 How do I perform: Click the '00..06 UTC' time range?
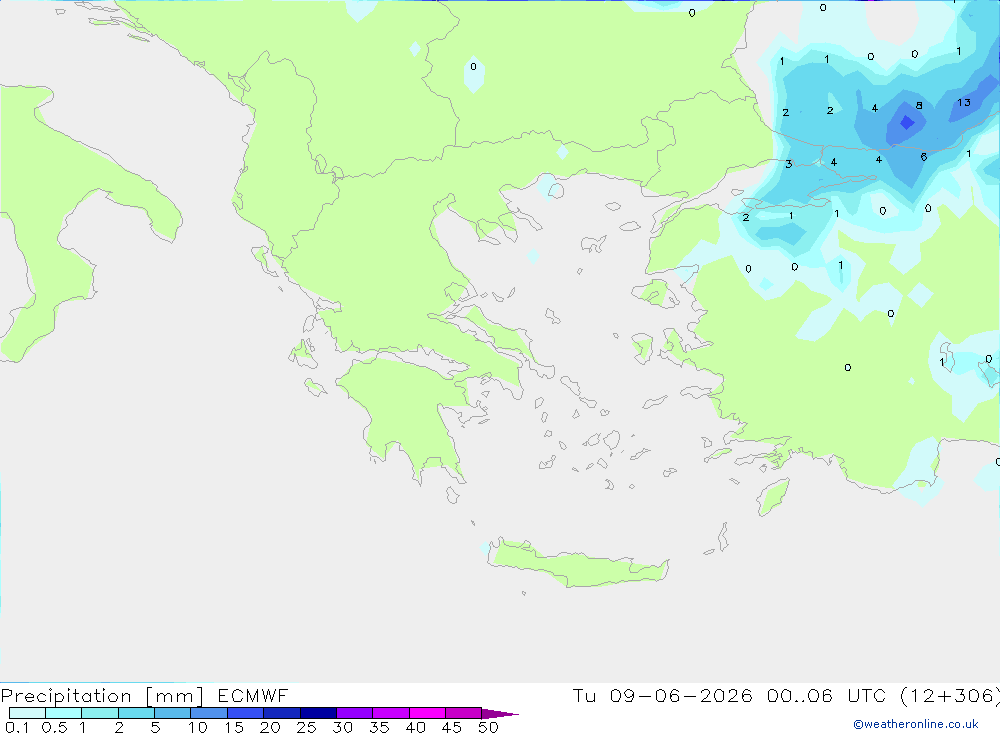827,695
